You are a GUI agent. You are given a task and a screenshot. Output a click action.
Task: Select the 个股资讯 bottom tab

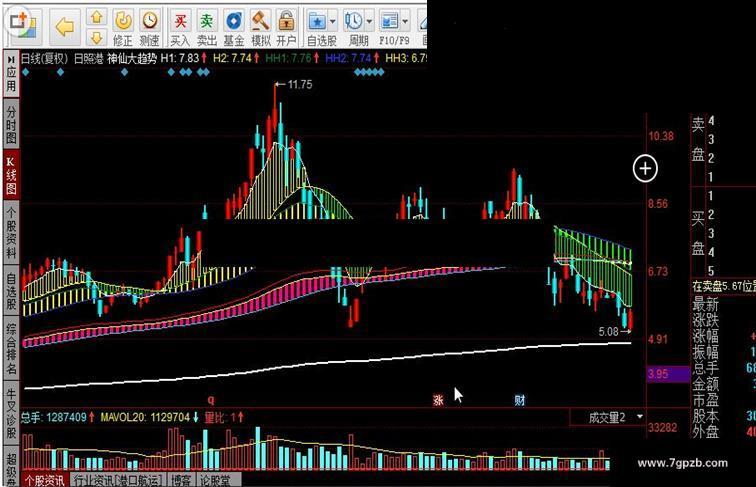pyautogui.click(x=44, y=480)
